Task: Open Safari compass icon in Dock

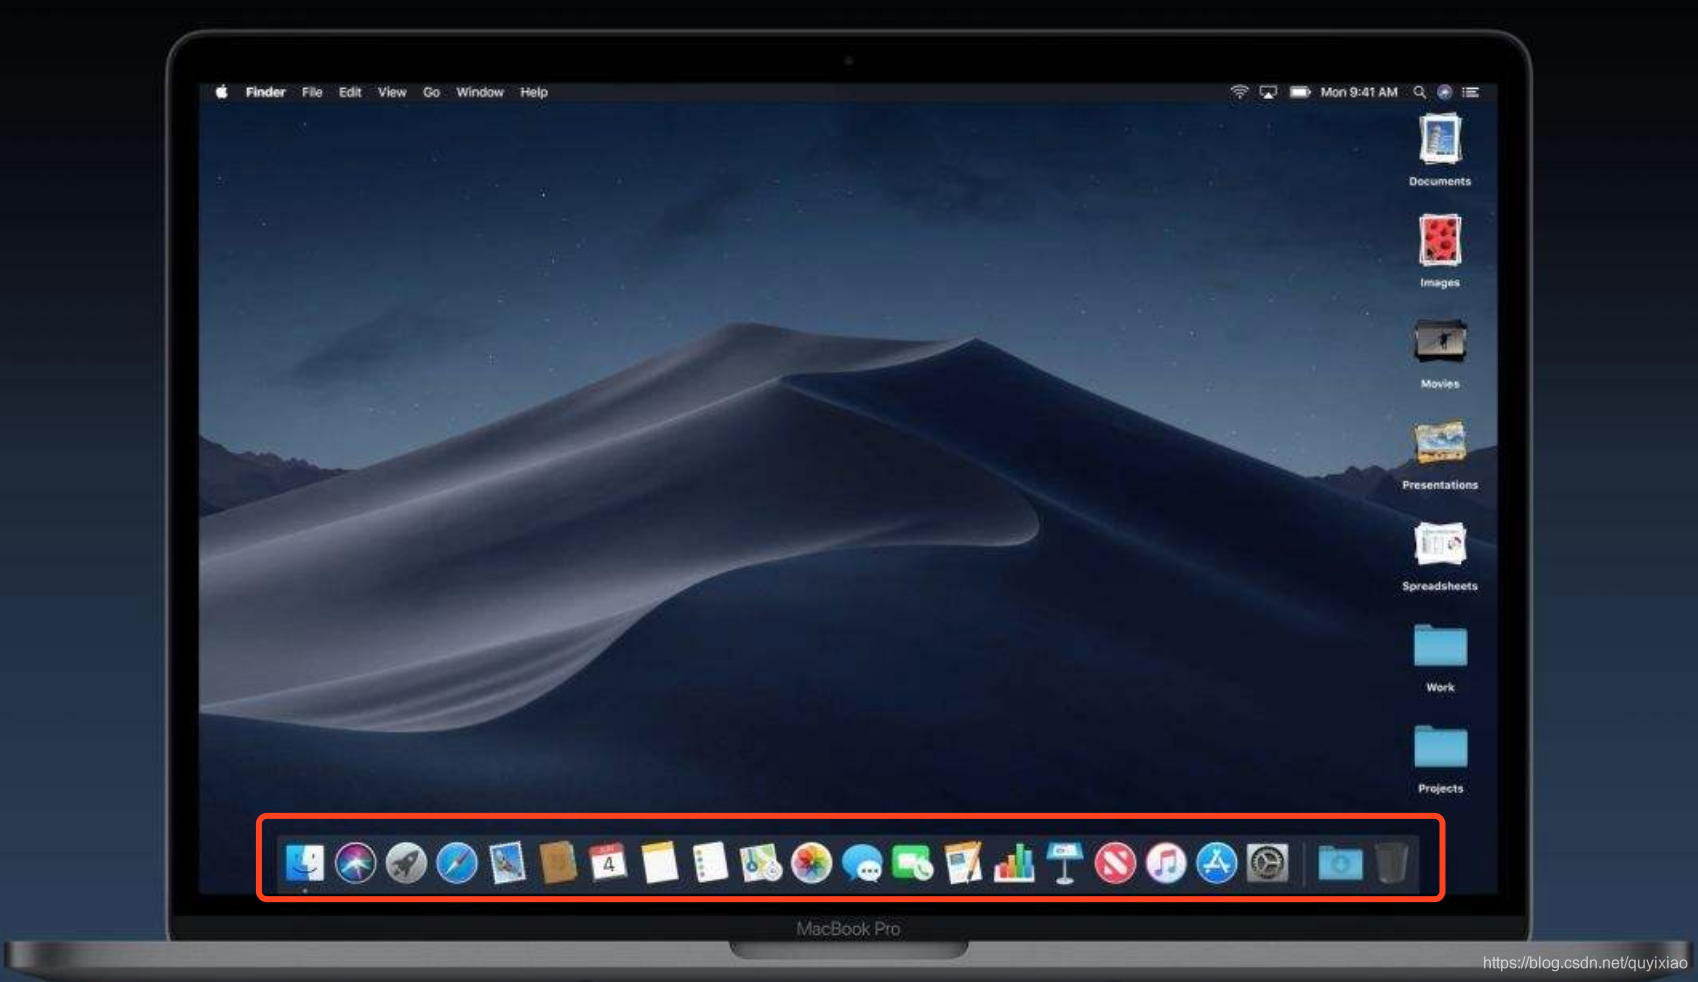Action: pos(457,862)
